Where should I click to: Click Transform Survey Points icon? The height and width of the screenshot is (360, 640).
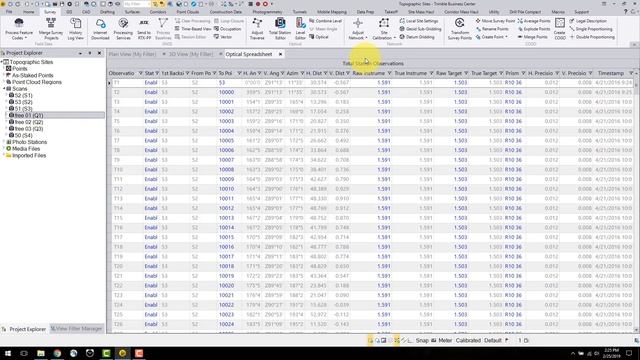tap(460, 29)
